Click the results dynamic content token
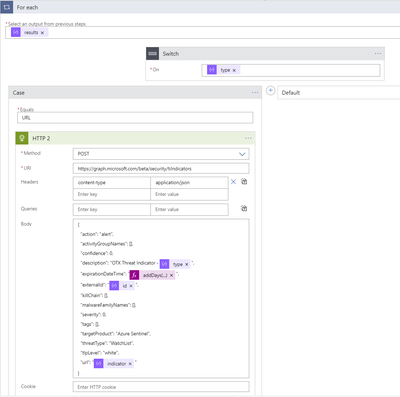 pos(29,32)
